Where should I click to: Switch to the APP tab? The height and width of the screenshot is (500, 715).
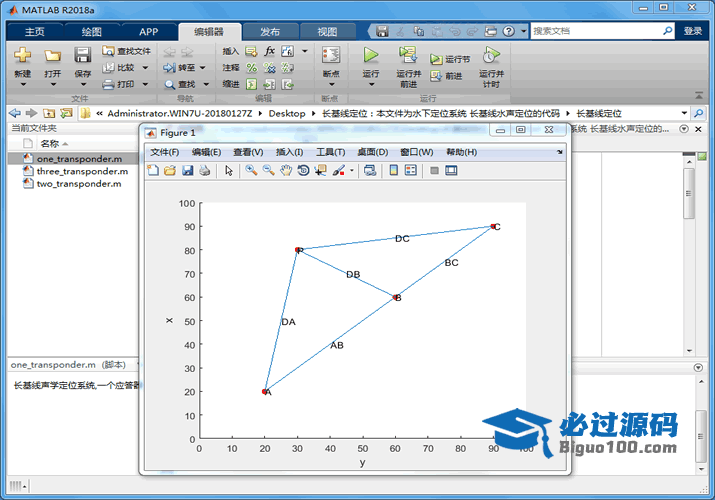tap(149, 31)
